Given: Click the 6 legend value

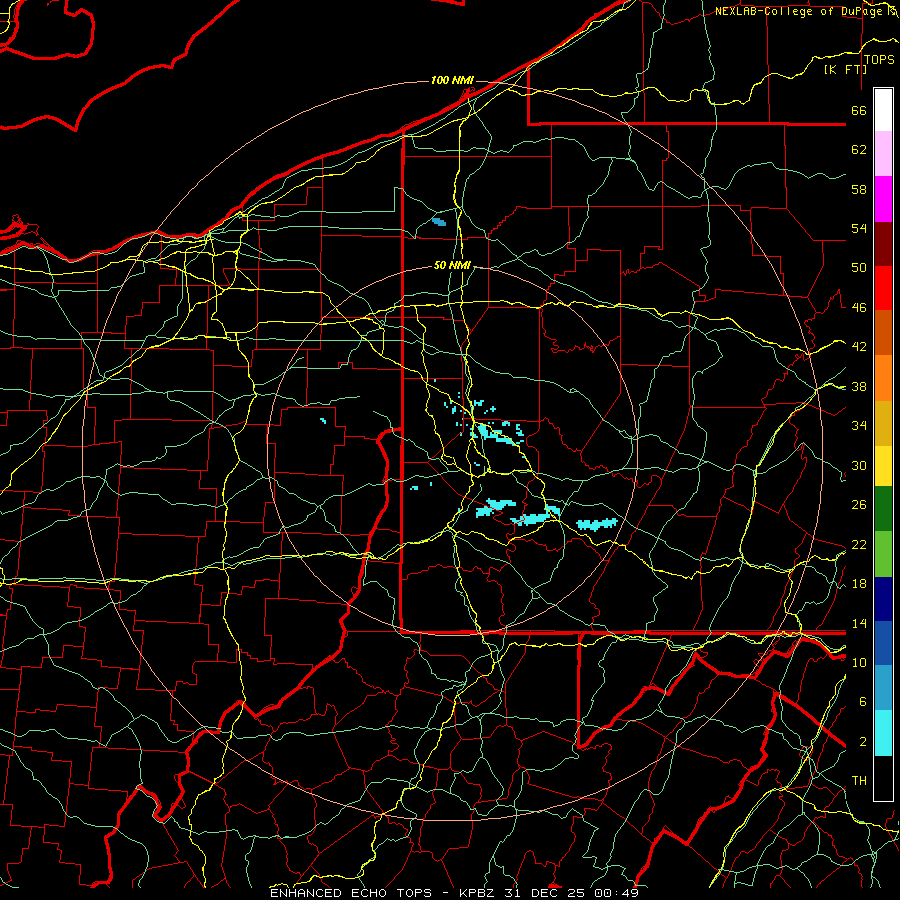Looking at the screenshot, I should [x=863, y=702].
